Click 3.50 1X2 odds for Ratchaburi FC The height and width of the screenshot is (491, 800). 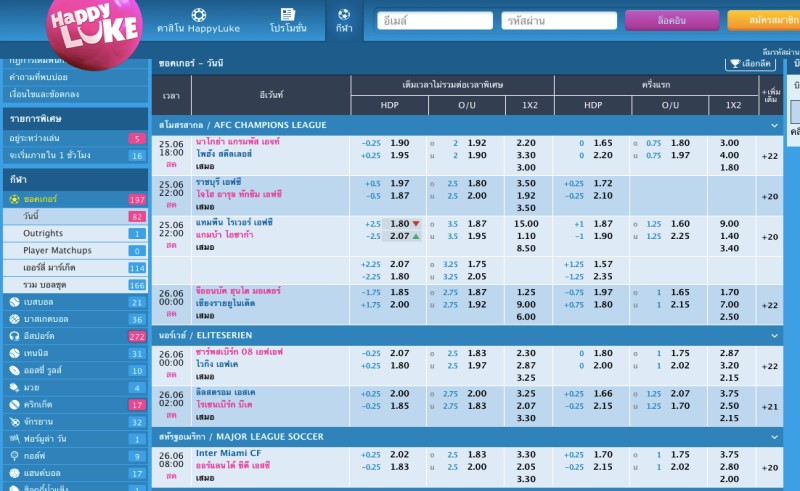(526, 183)
